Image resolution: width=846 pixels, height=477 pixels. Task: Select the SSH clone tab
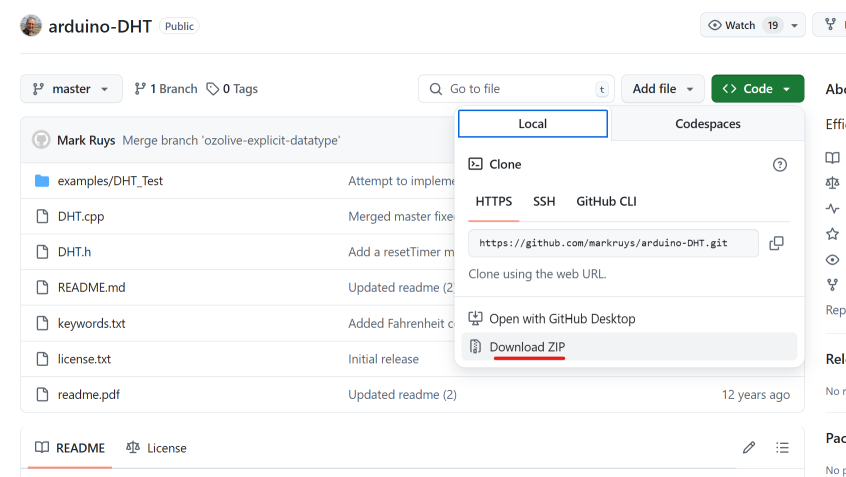click(x=544, y=201)
